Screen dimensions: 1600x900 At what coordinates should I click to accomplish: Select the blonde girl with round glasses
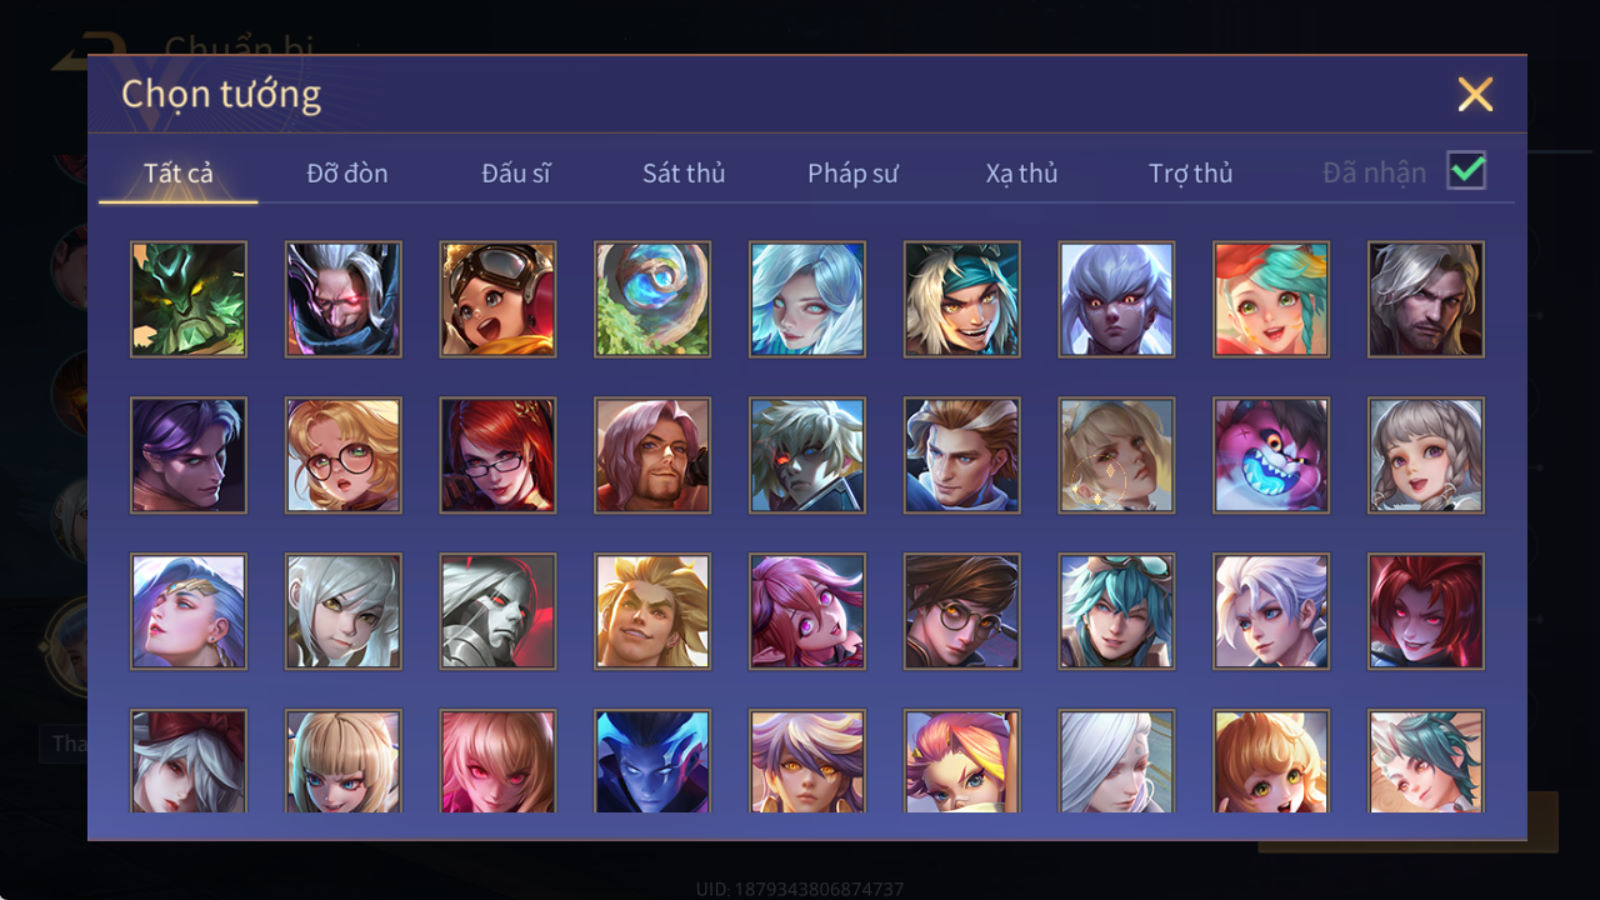343,455
